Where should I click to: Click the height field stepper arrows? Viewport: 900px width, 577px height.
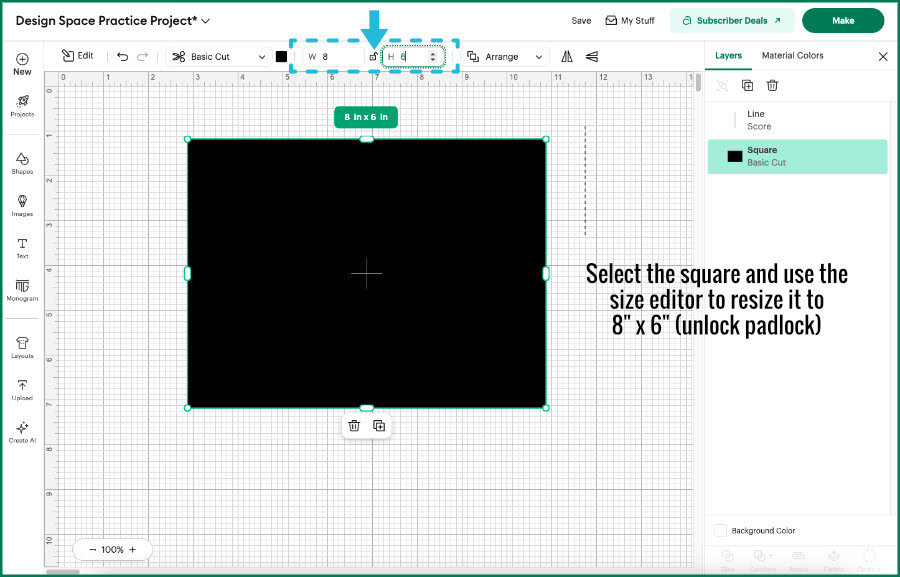click(433, 56)
